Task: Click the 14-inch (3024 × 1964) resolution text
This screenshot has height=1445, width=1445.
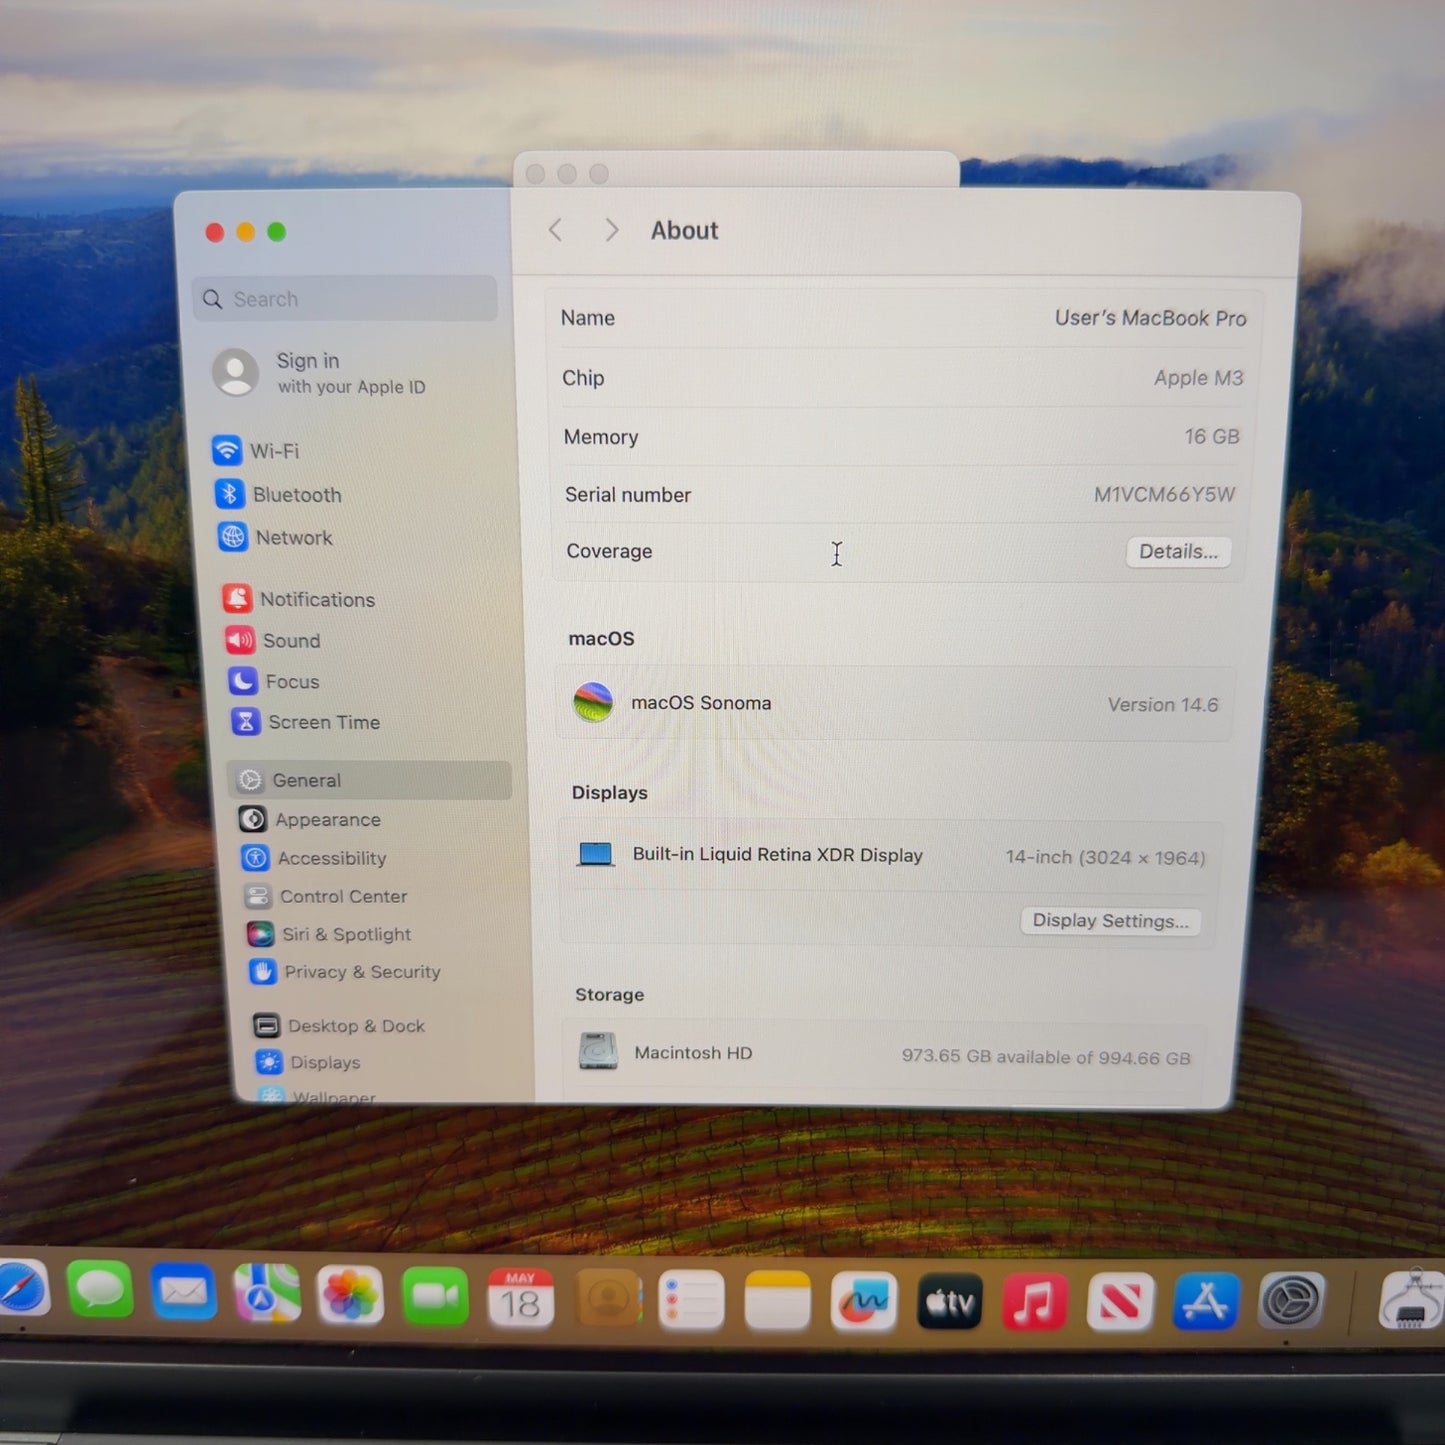Action: tap(1105, 857)
